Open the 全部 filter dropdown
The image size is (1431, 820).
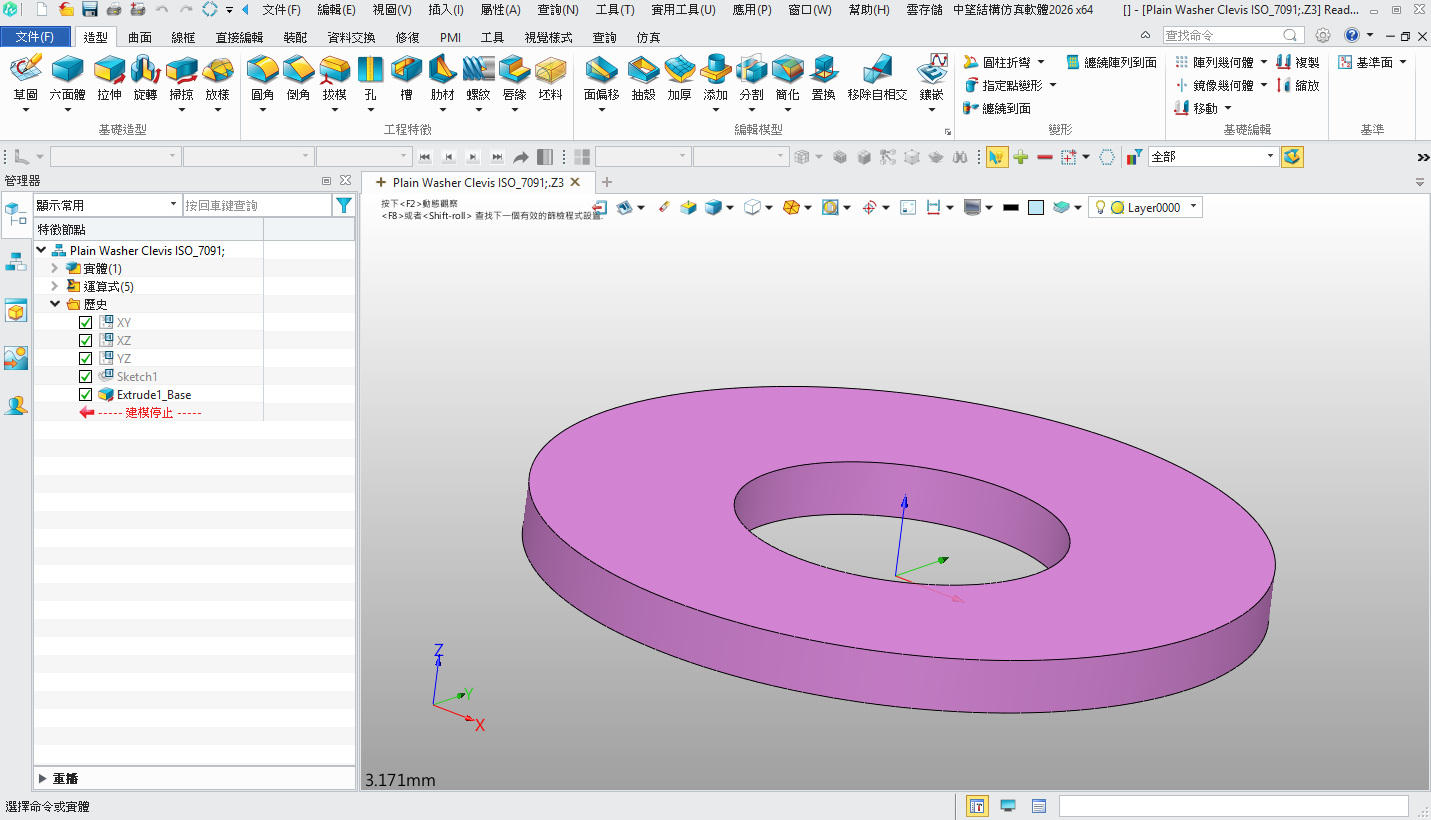(x=1213, y=157)
